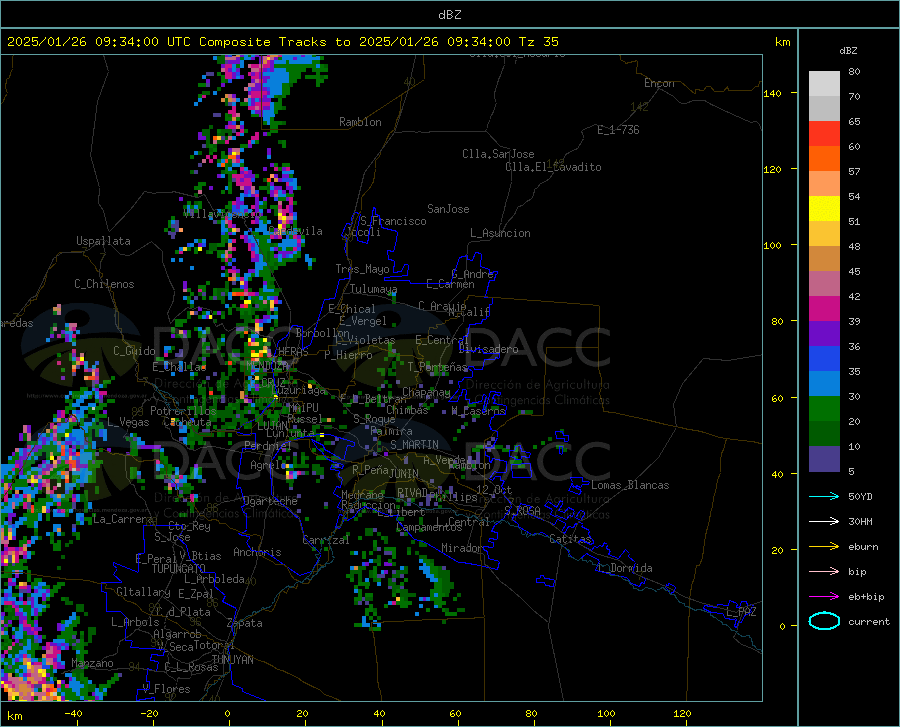This screenshot has height=727, width=900.
Task: Click the 'V_Flores' map label
Action: tap(166, 689)
